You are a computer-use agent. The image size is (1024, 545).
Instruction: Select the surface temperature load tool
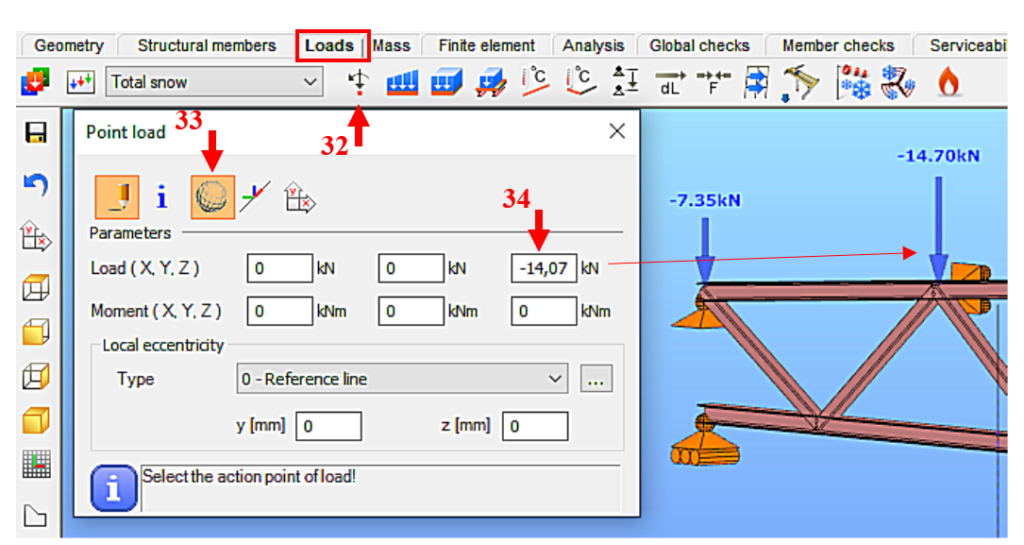pyautogui.click(x=581, y=82)
